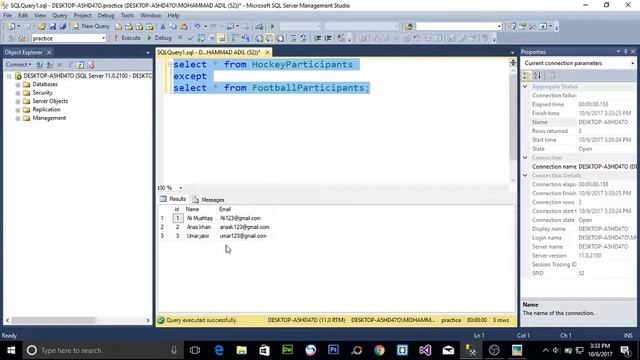Image resolution: width=640 pixels, height=360 pixels.
Task: Select the Ali123@gmail.com cell
Action: tap(240, 218)
